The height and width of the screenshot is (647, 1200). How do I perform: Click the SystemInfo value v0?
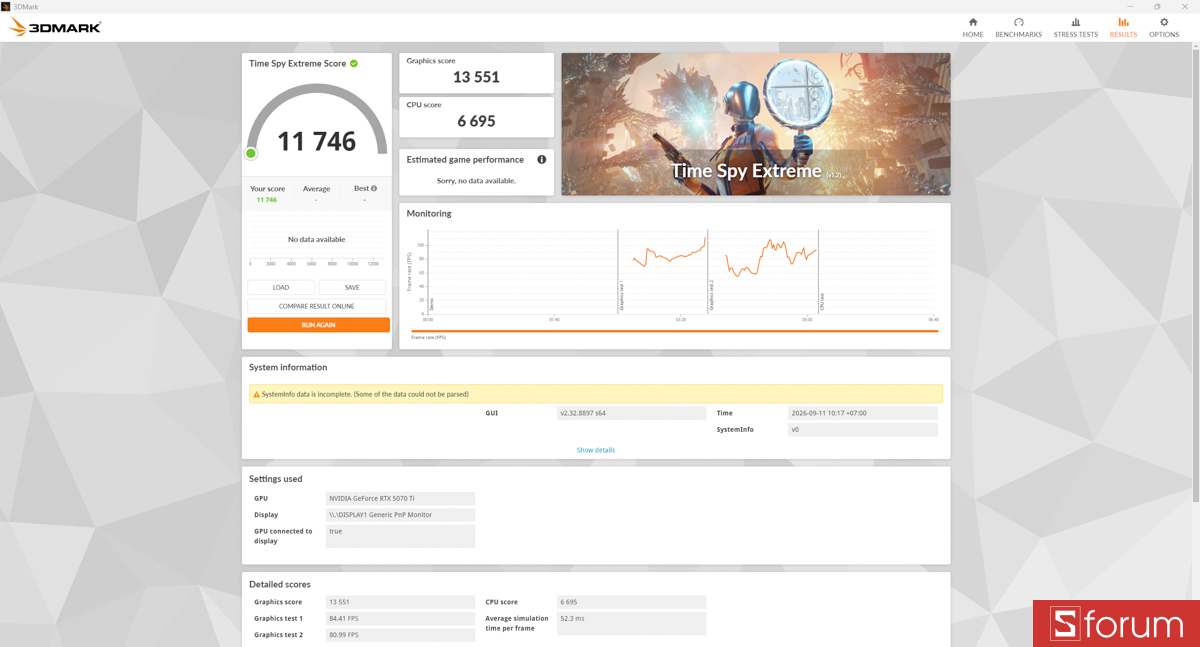[863, 430]
